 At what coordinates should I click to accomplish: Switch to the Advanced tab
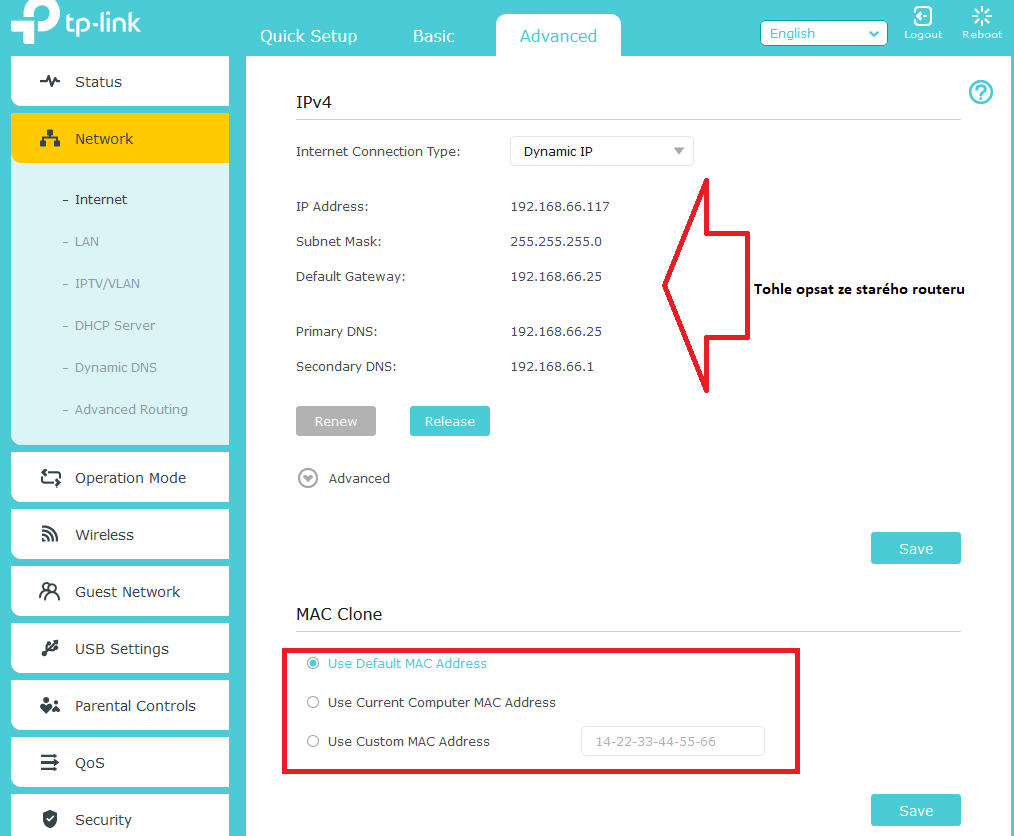tap(558, 36)
